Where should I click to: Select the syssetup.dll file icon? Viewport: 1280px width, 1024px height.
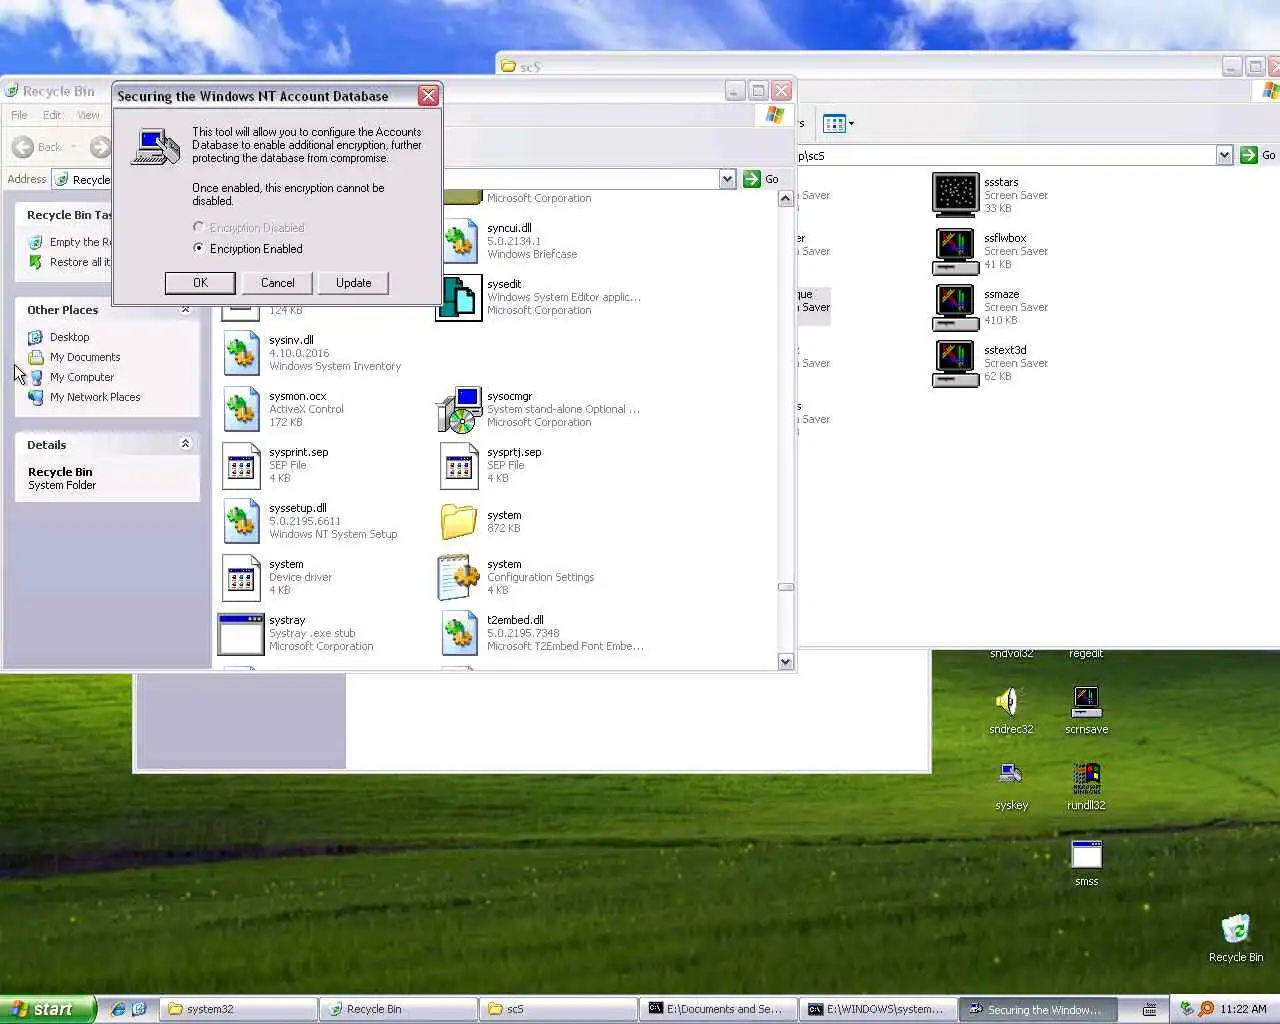[241, 522]
